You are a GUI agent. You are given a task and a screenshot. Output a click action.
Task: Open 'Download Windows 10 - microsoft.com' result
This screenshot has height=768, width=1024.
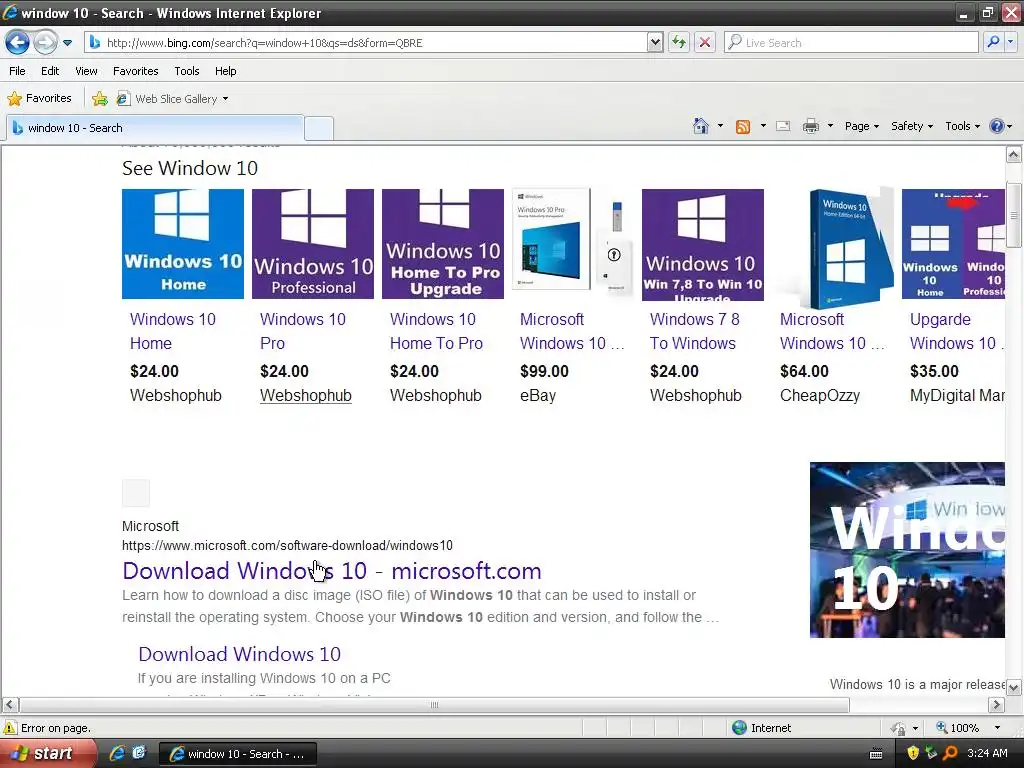tap(332, 571)
